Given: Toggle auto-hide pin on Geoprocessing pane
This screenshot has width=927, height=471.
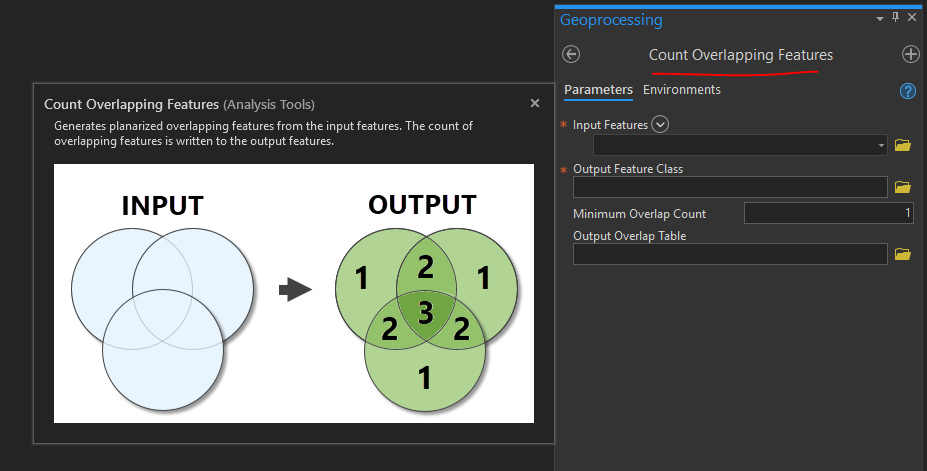Looking at the screenshot, I should tap(895, 18).
